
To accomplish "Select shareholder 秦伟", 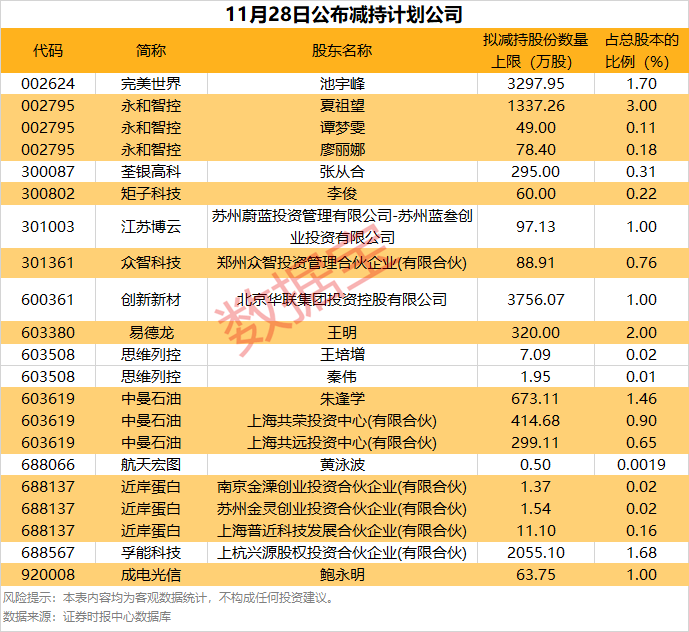I will coord(342,376).
